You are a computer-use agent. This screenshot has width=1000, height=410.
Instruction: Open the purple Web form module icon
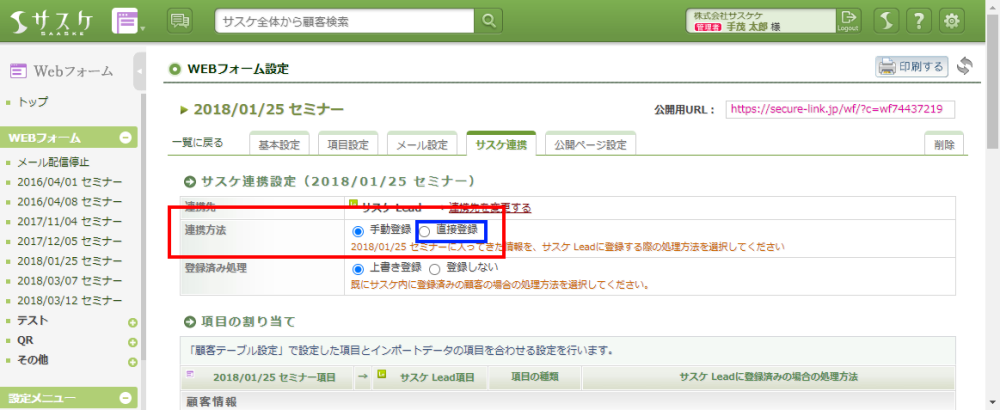(126, 20)
